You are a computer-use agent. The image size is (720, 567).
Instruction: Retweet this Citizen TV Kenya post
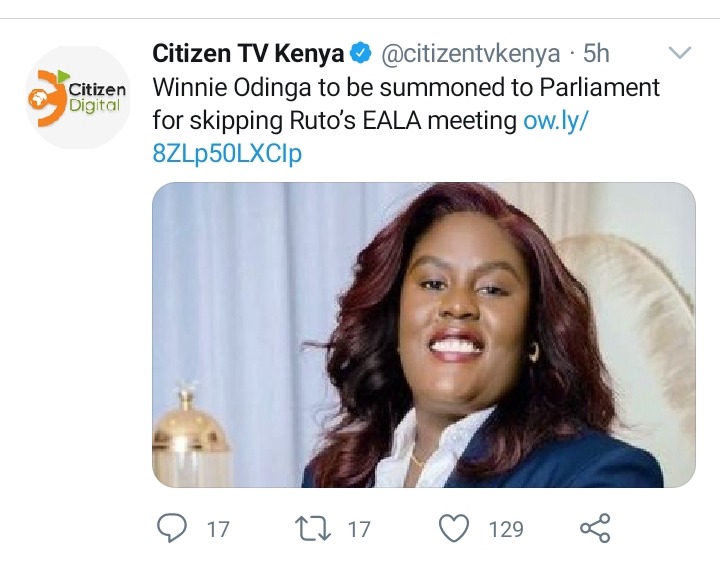[x=312, y=528]
